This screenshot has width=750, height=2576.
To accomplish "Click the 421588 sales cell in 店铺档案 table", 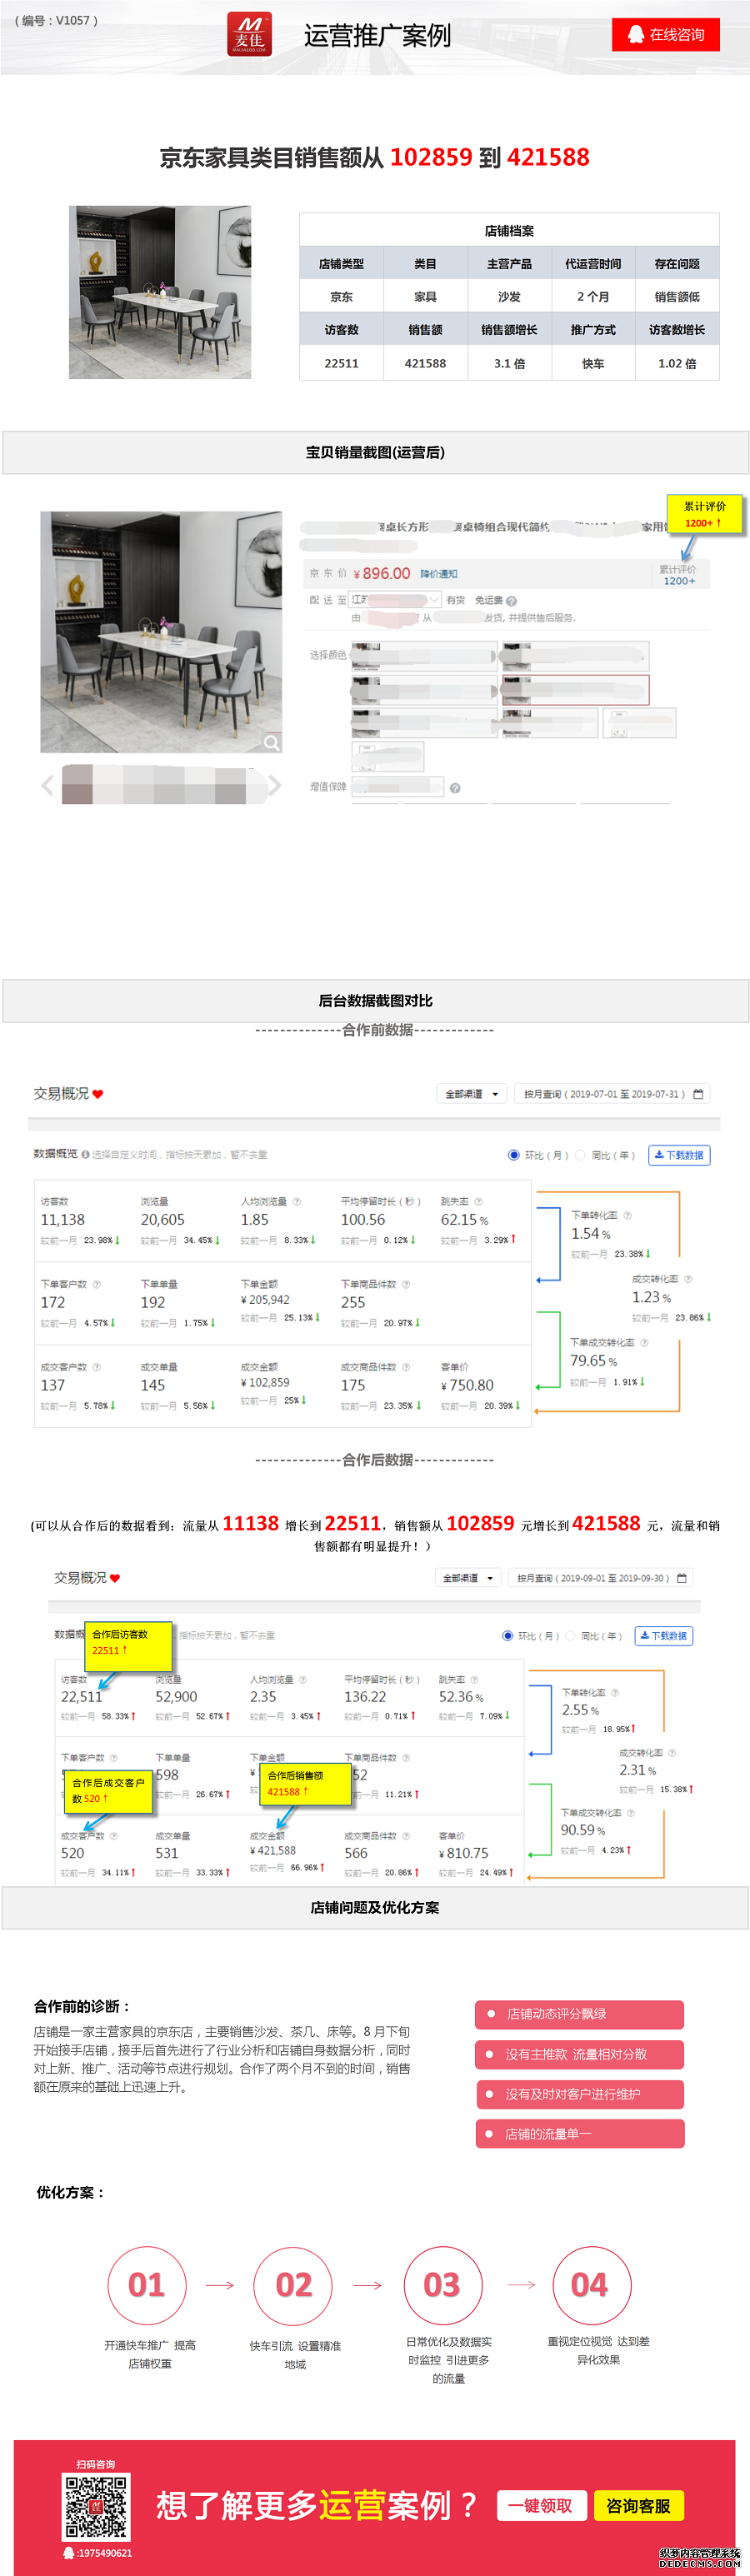I will [x=425, y=363].
